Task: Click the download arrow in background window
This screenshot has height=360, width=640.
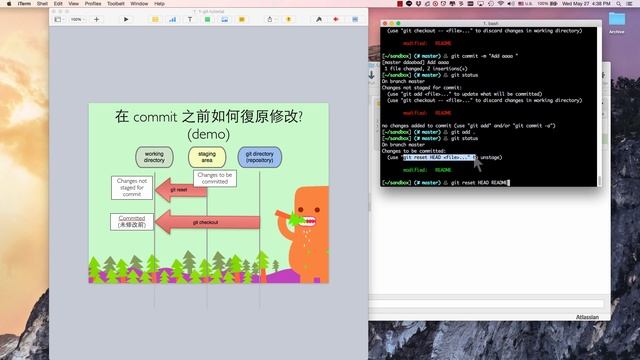Action: click(x=371, y=75)
